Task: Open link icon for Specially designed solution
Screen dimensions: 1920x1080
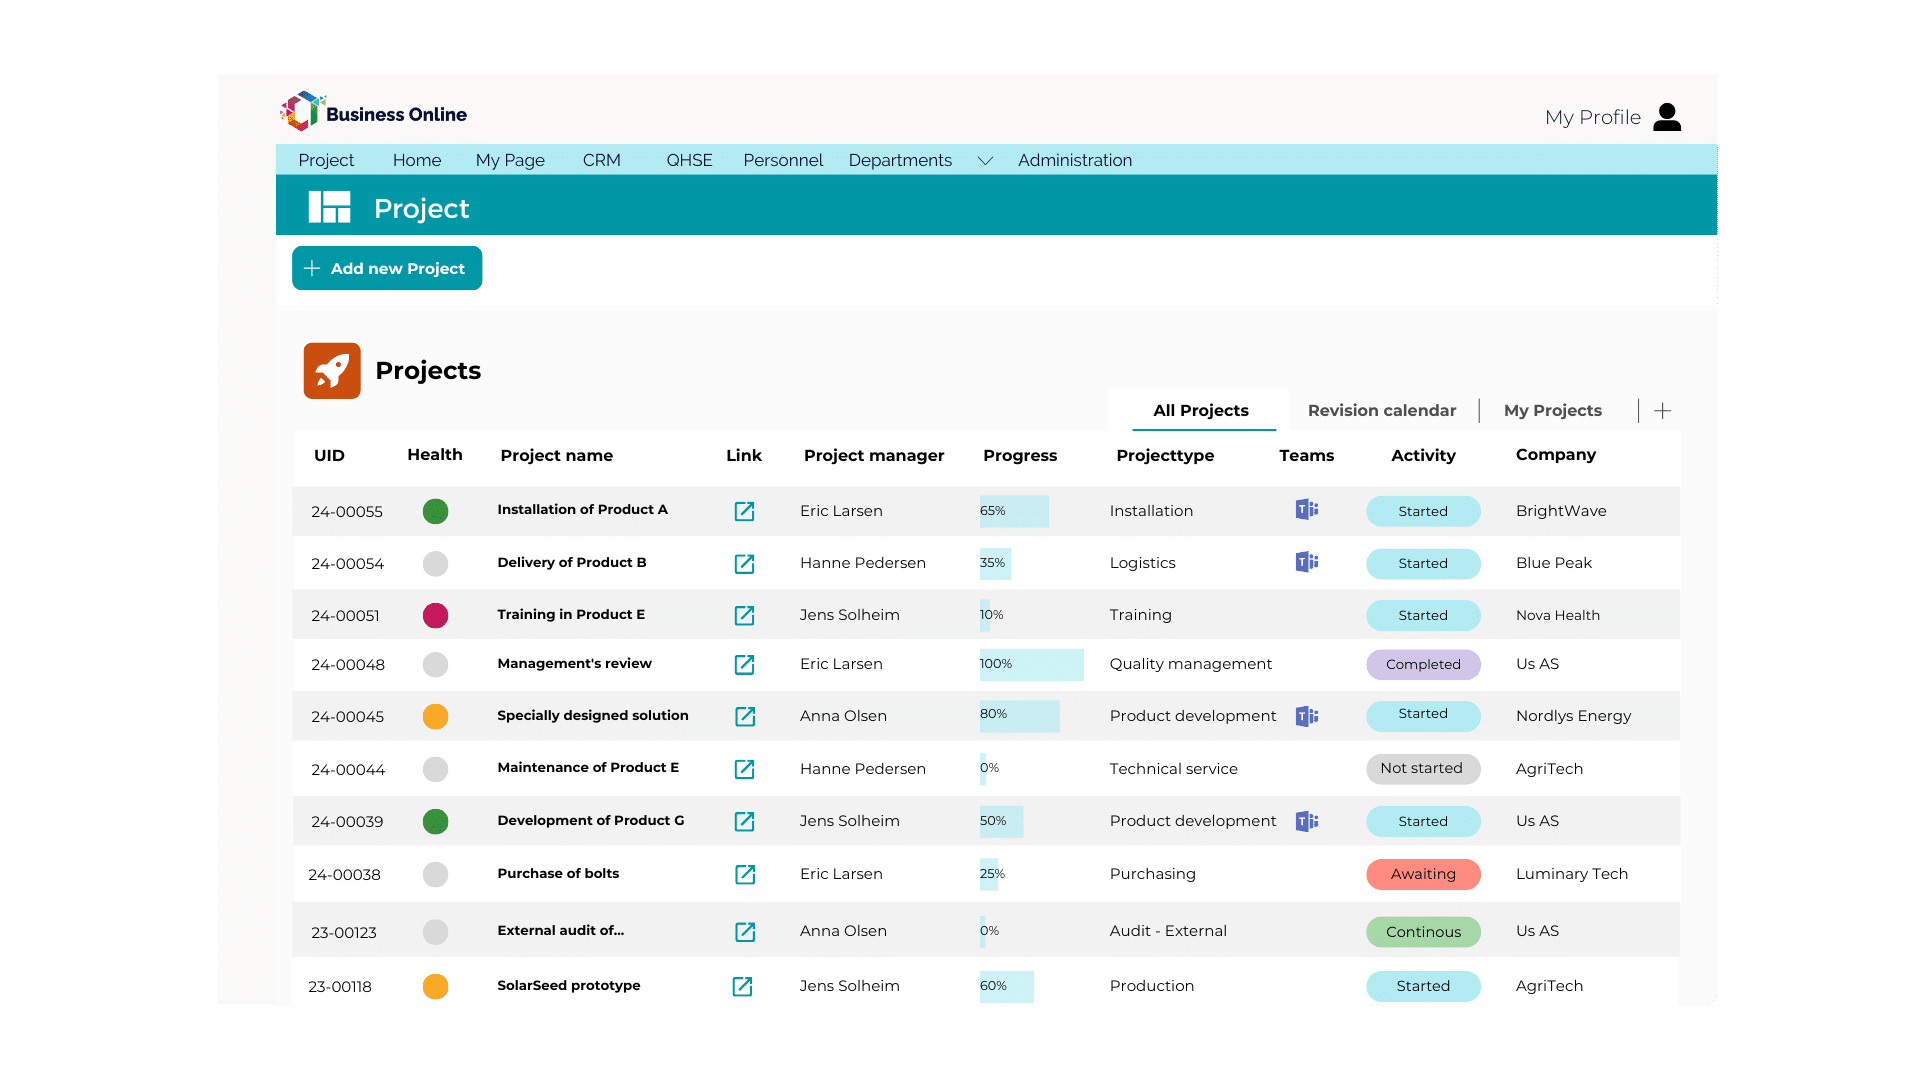Action: (x=745, y=716)
